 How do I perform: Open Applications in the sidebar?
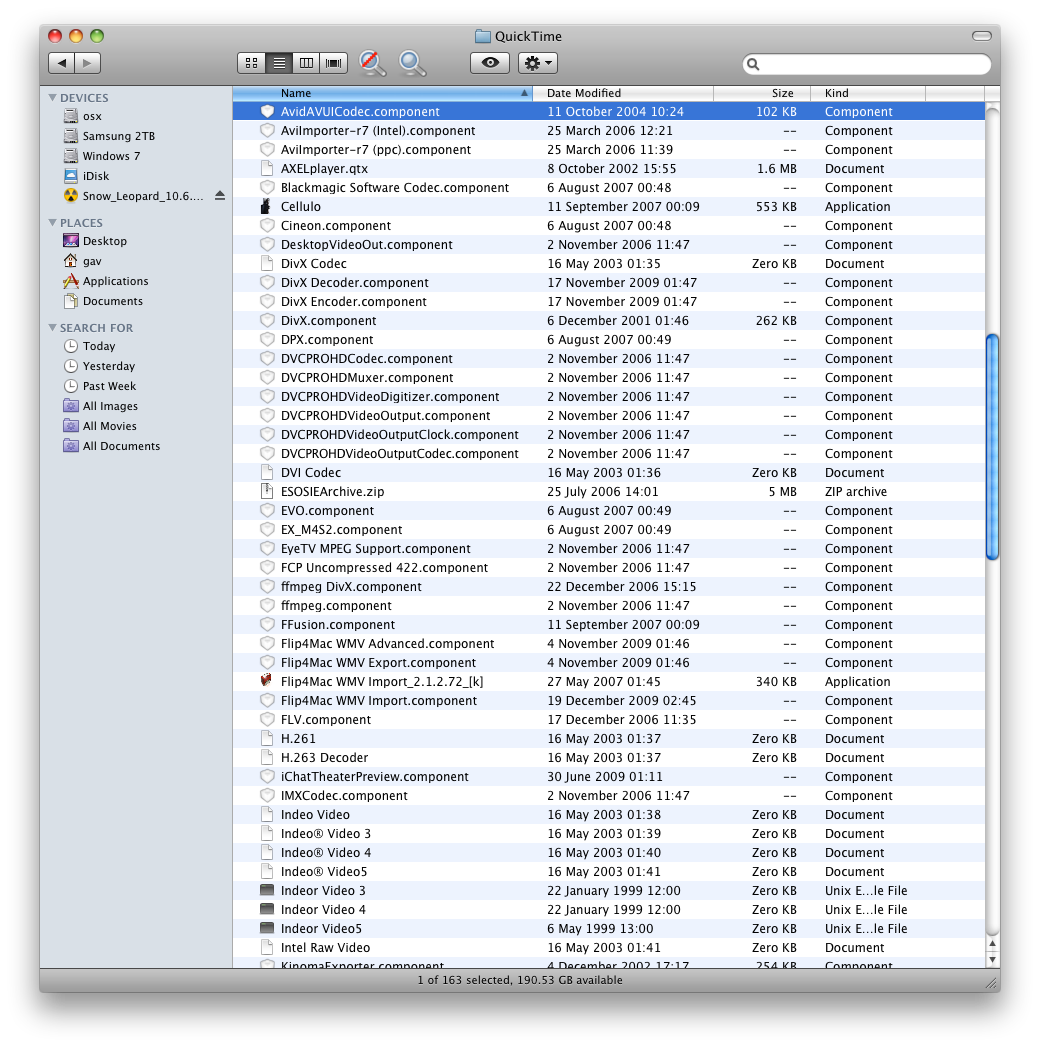coord(115,281)
